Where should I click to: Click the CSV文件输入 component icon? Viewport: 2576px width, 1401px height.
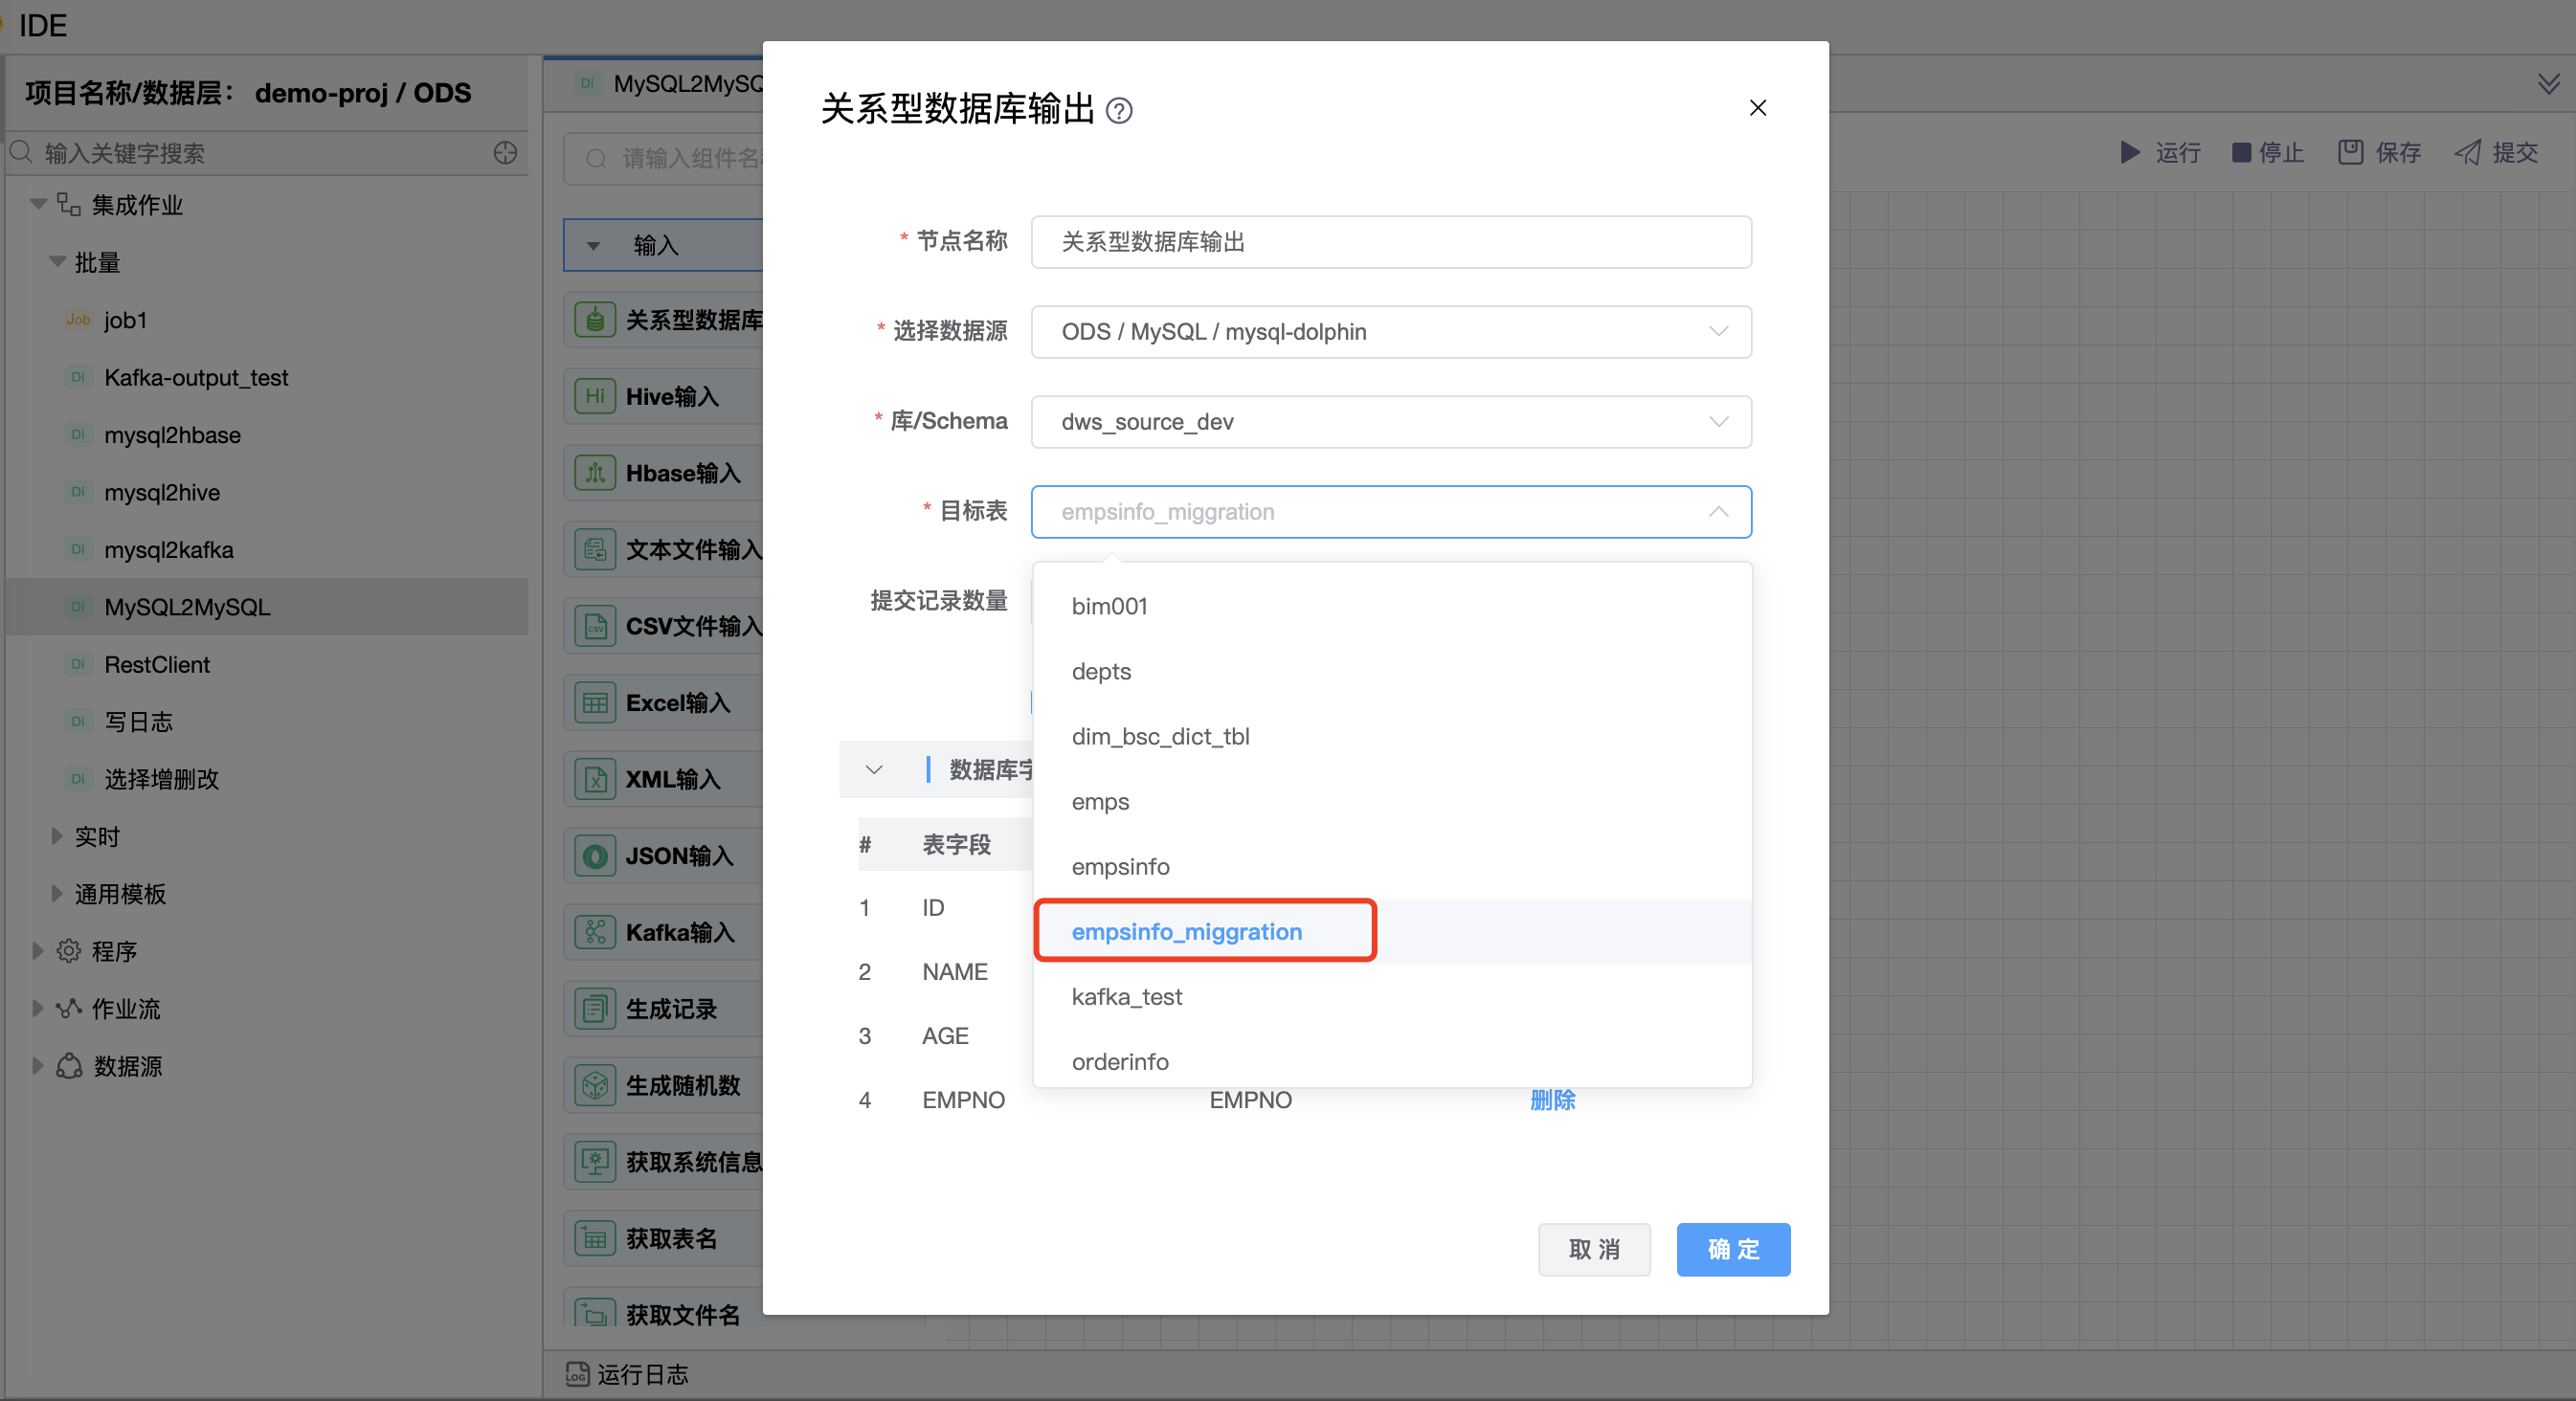[595, 626]
